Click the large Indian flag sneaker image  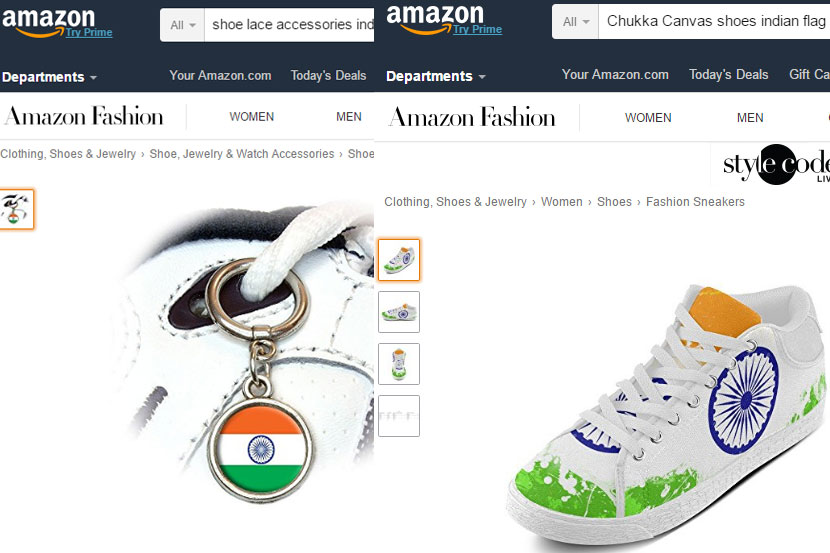point(667,415)
